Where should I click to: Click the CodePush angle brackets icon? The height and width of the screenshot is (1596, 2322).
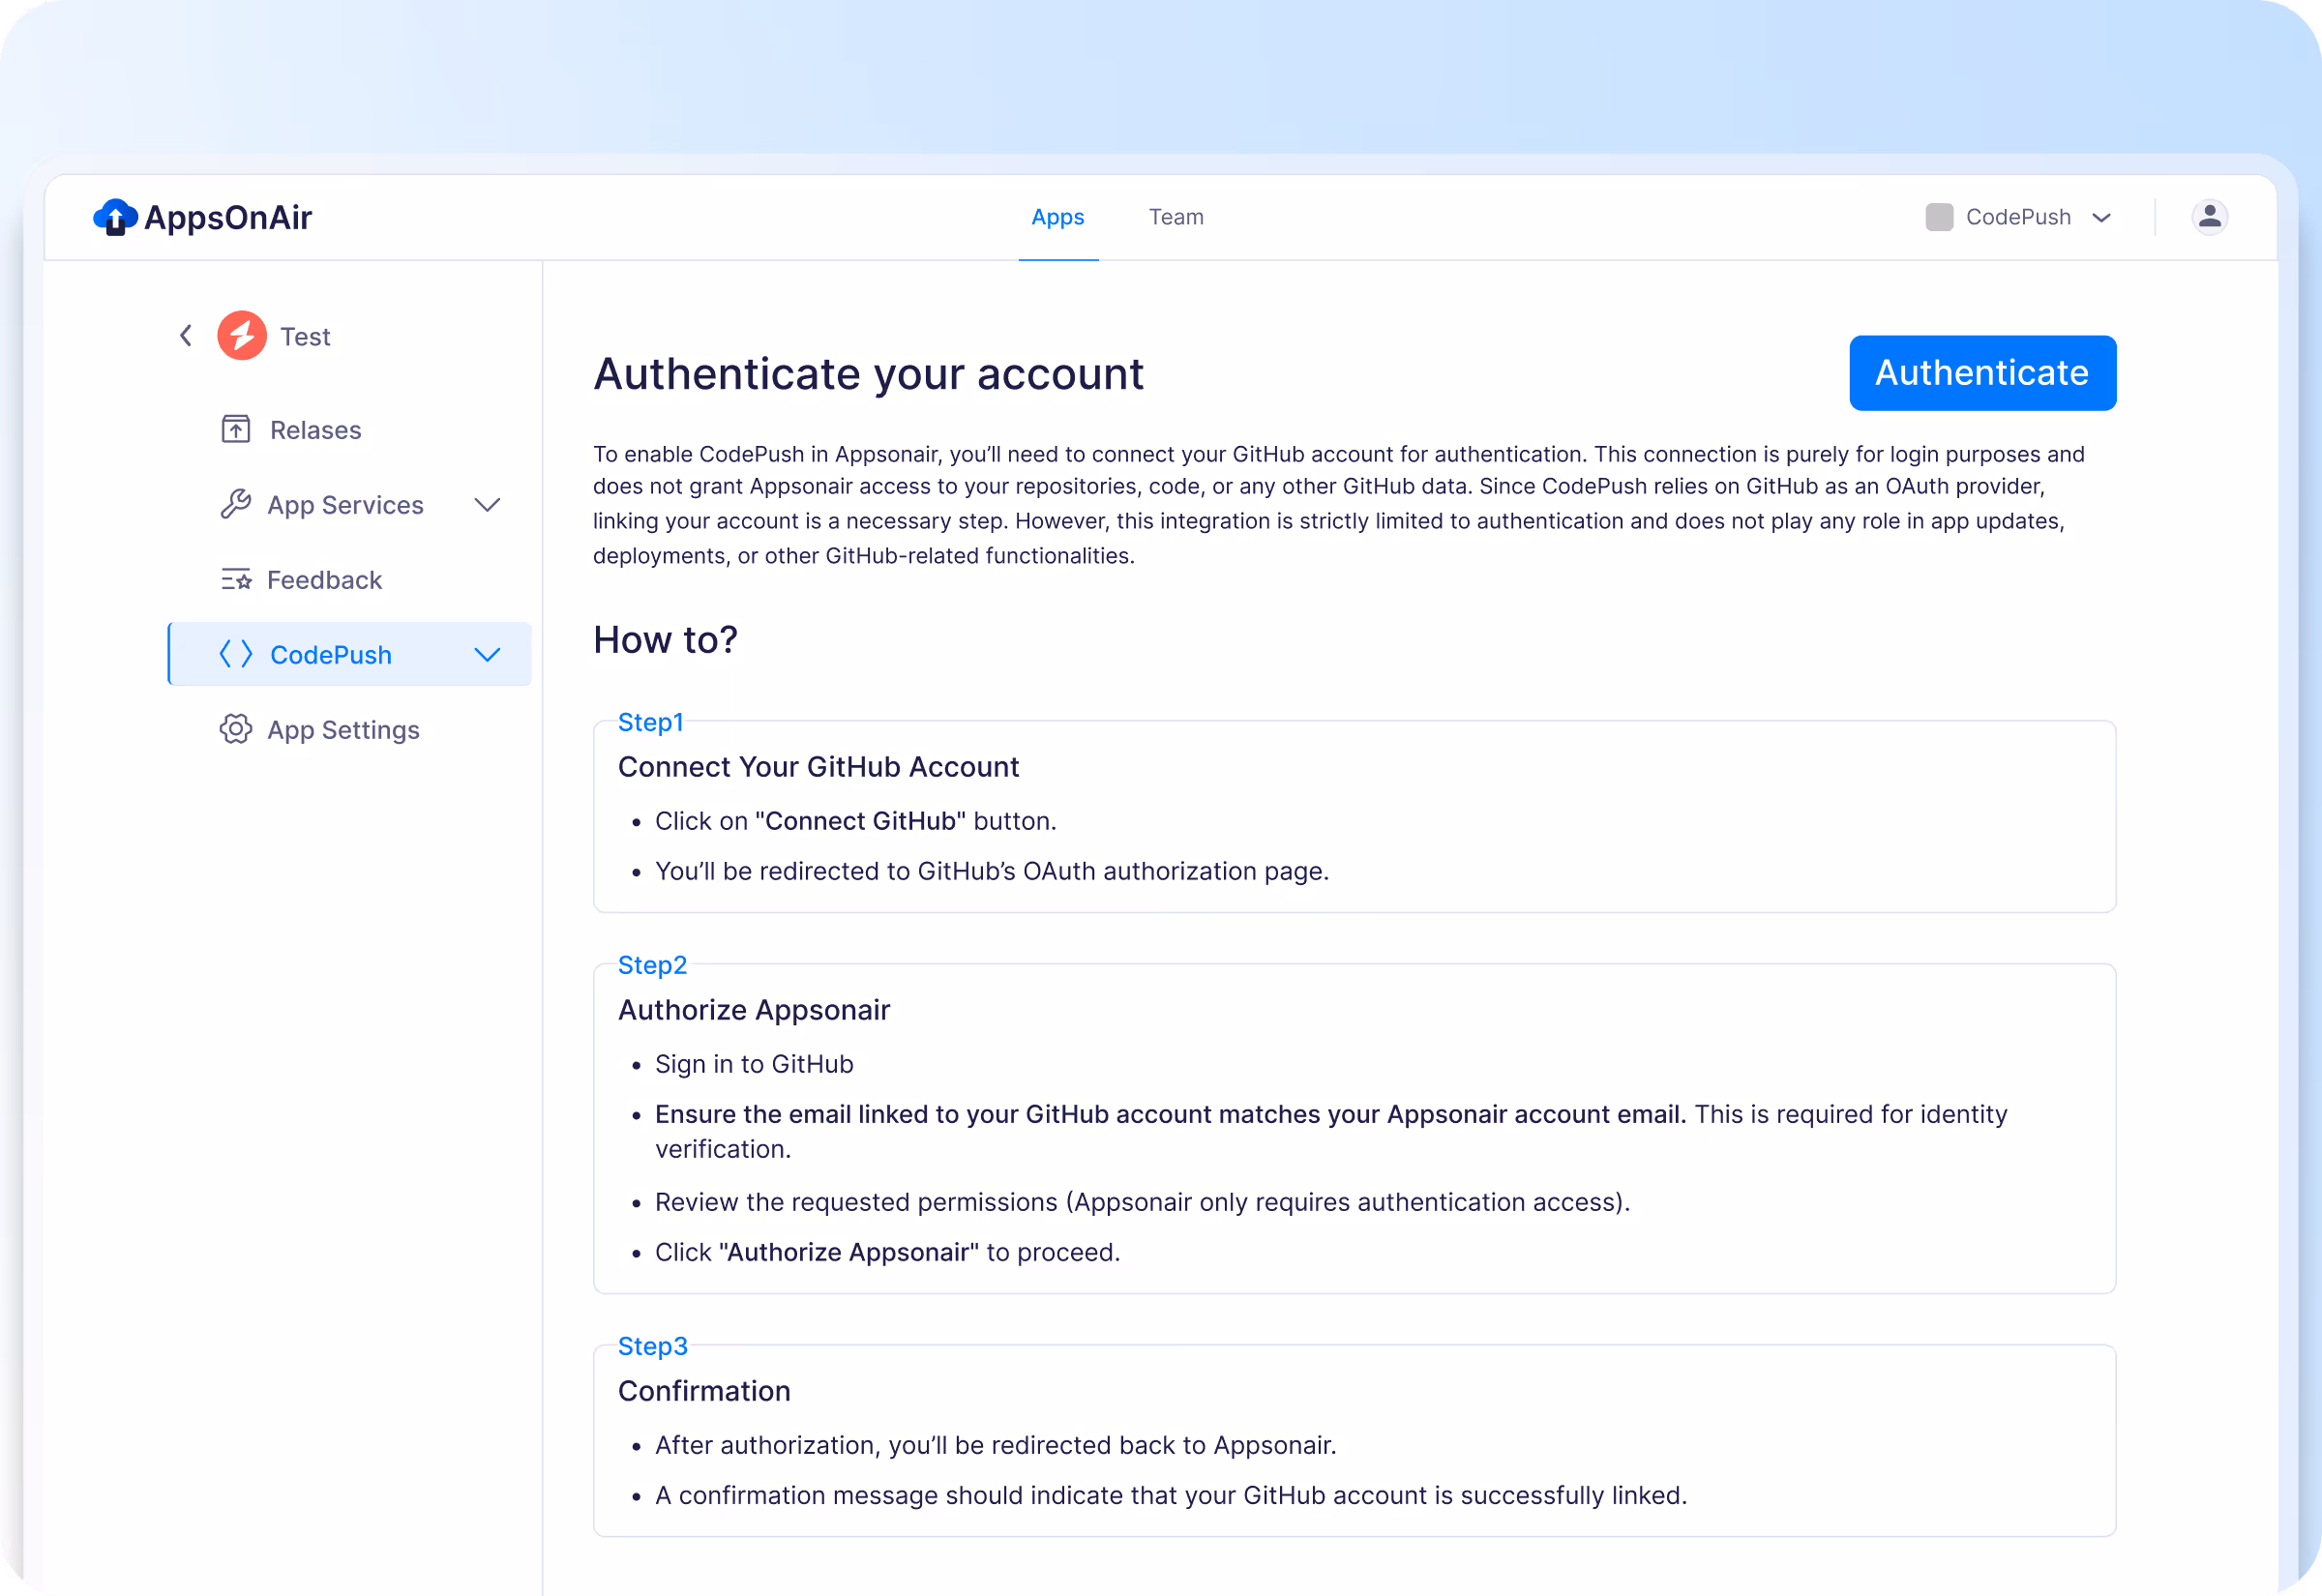click(x=236, y=655)
